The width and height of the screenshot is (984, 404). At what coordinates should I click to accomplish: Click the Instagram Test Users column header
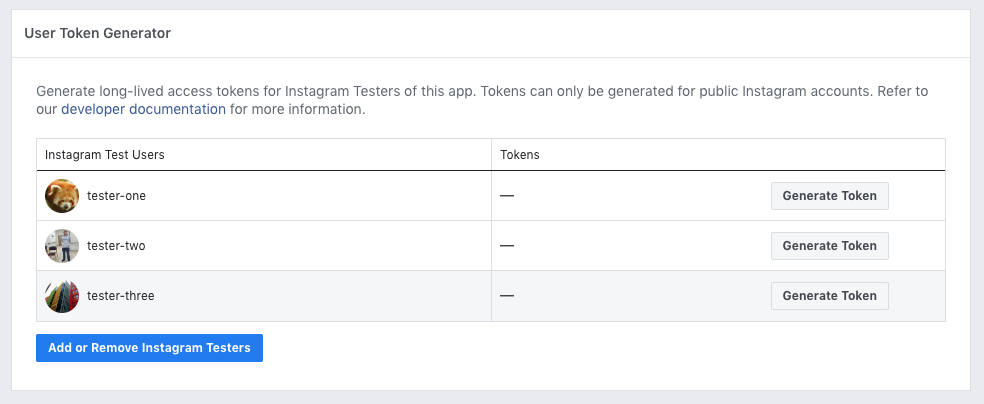105,155
